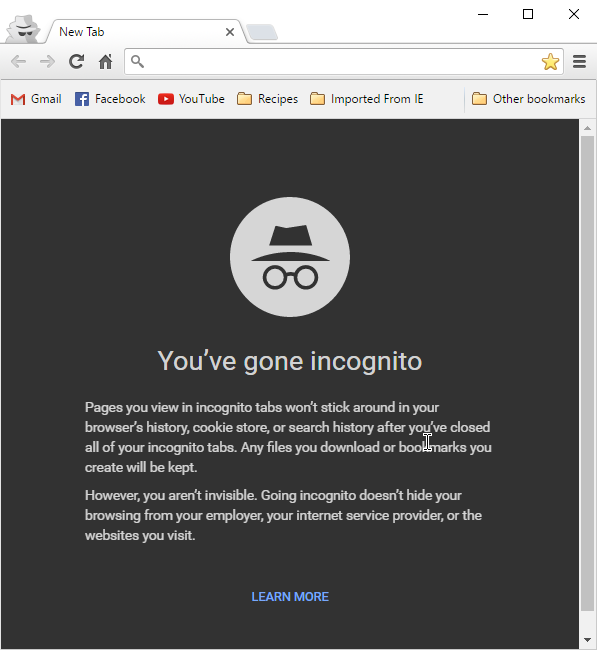Open the Facebook bookmark
The image size is (597, 650).
pos(110,99)
